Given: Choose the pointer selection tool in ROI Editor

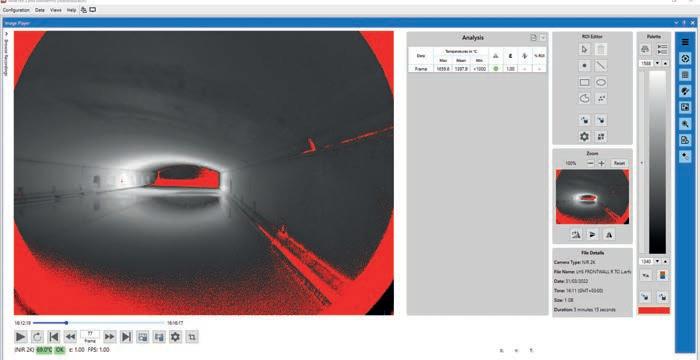Looking at the screenshot, I should click(584, 49).
